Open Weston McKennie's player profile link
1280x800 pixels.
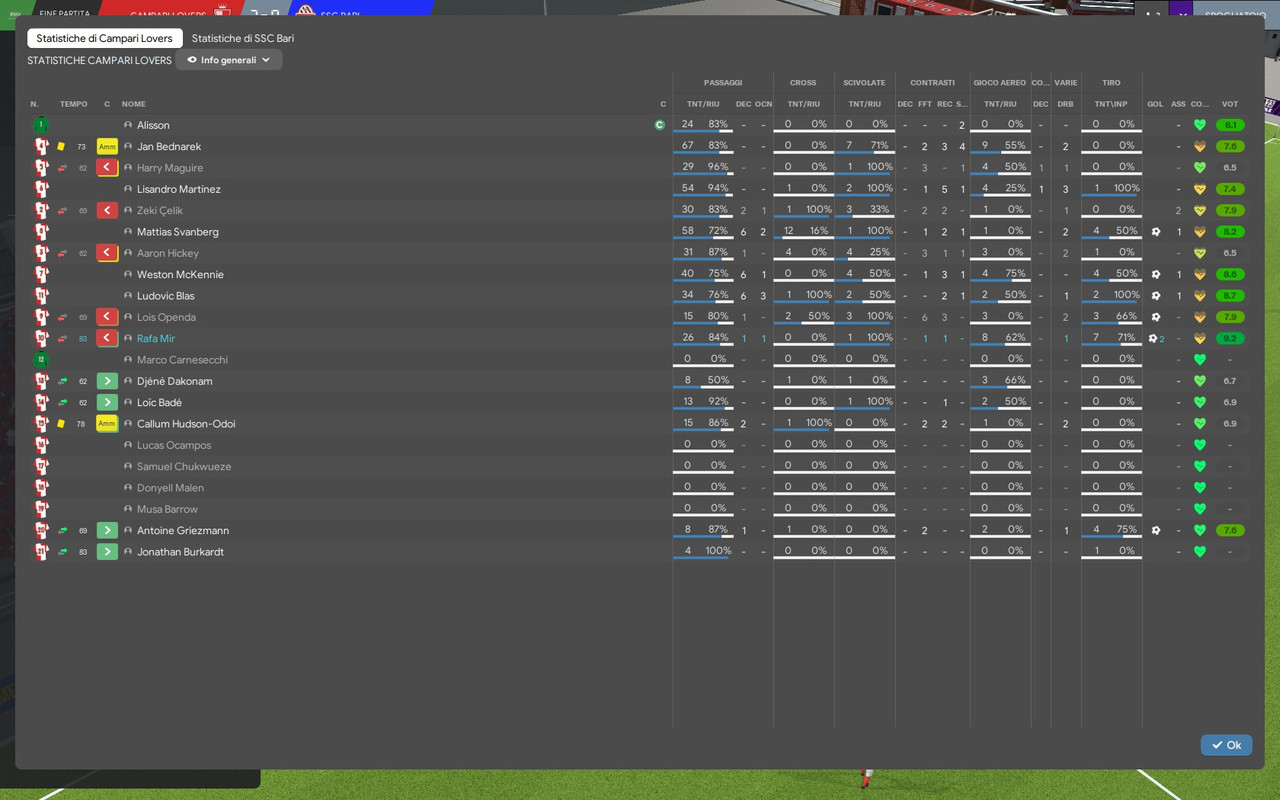[x=180, y=274]
